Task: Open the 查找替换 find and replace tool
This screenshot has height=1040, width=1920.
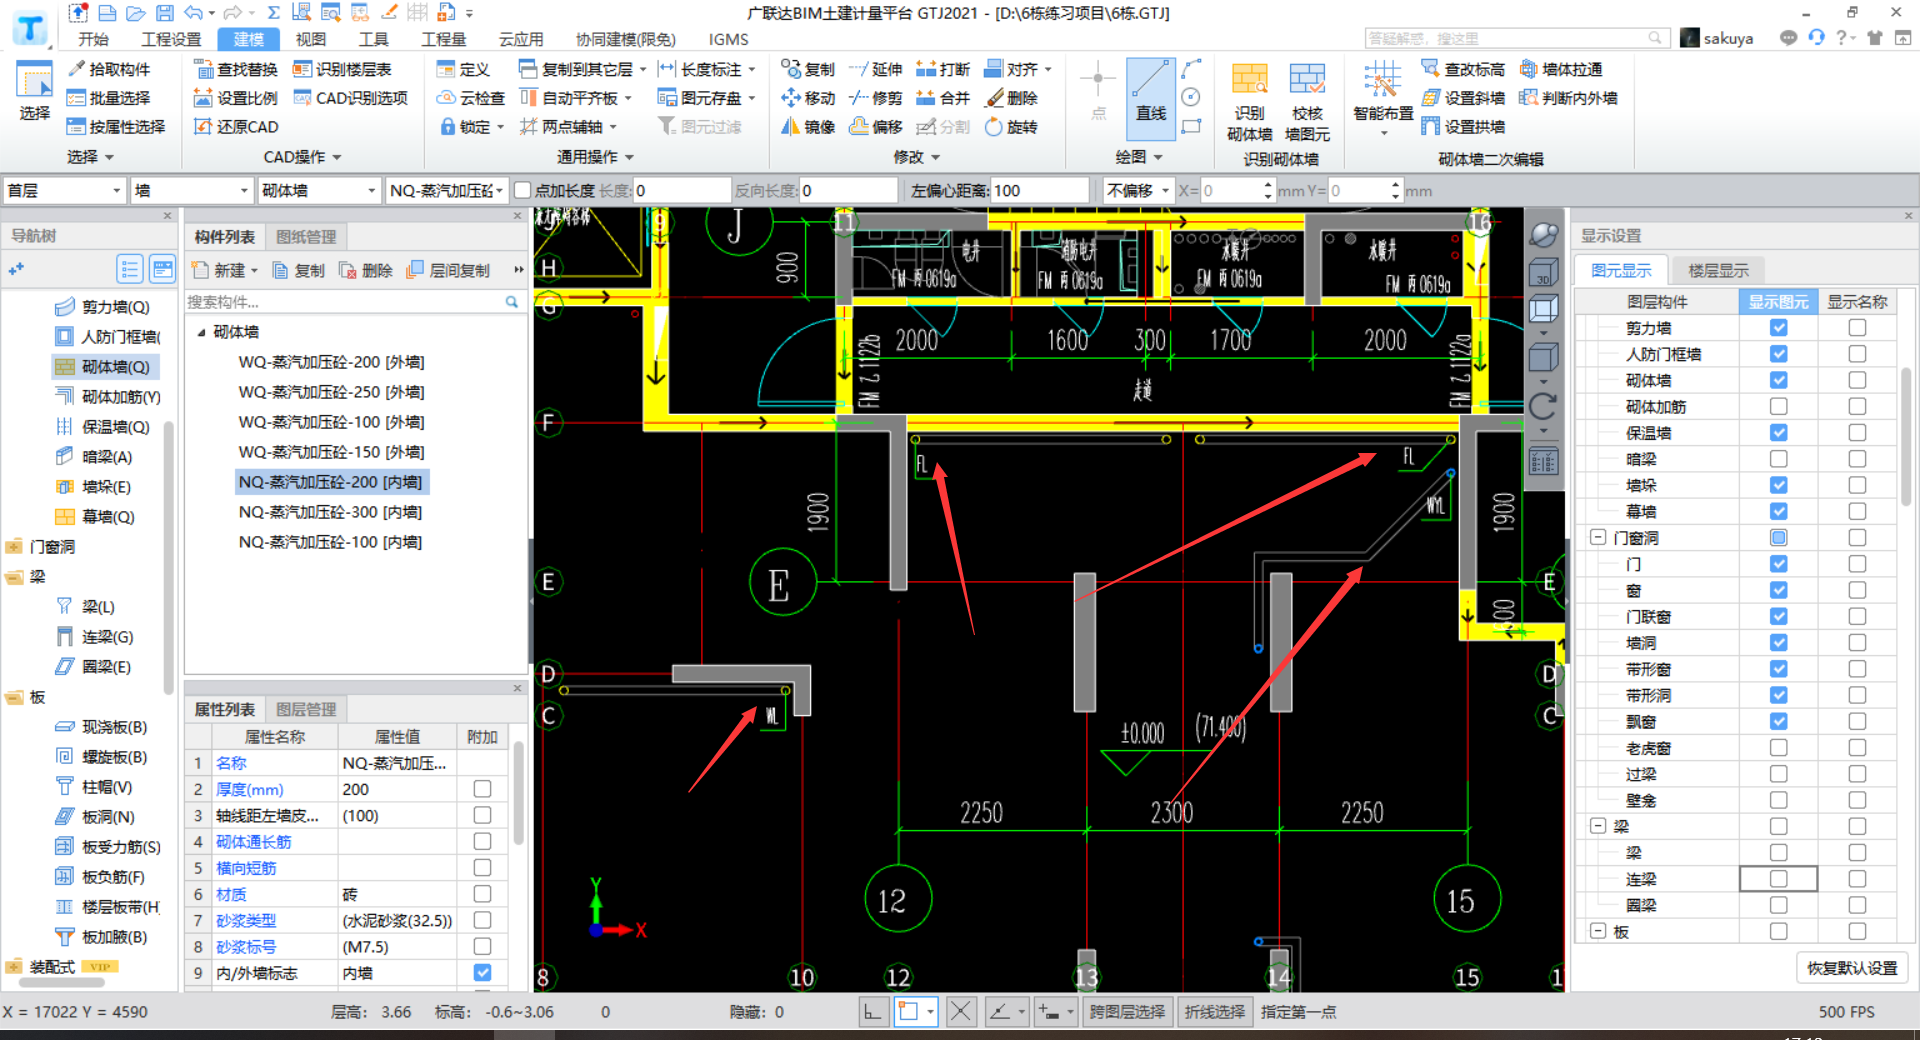Action: (x=235, y=69)
